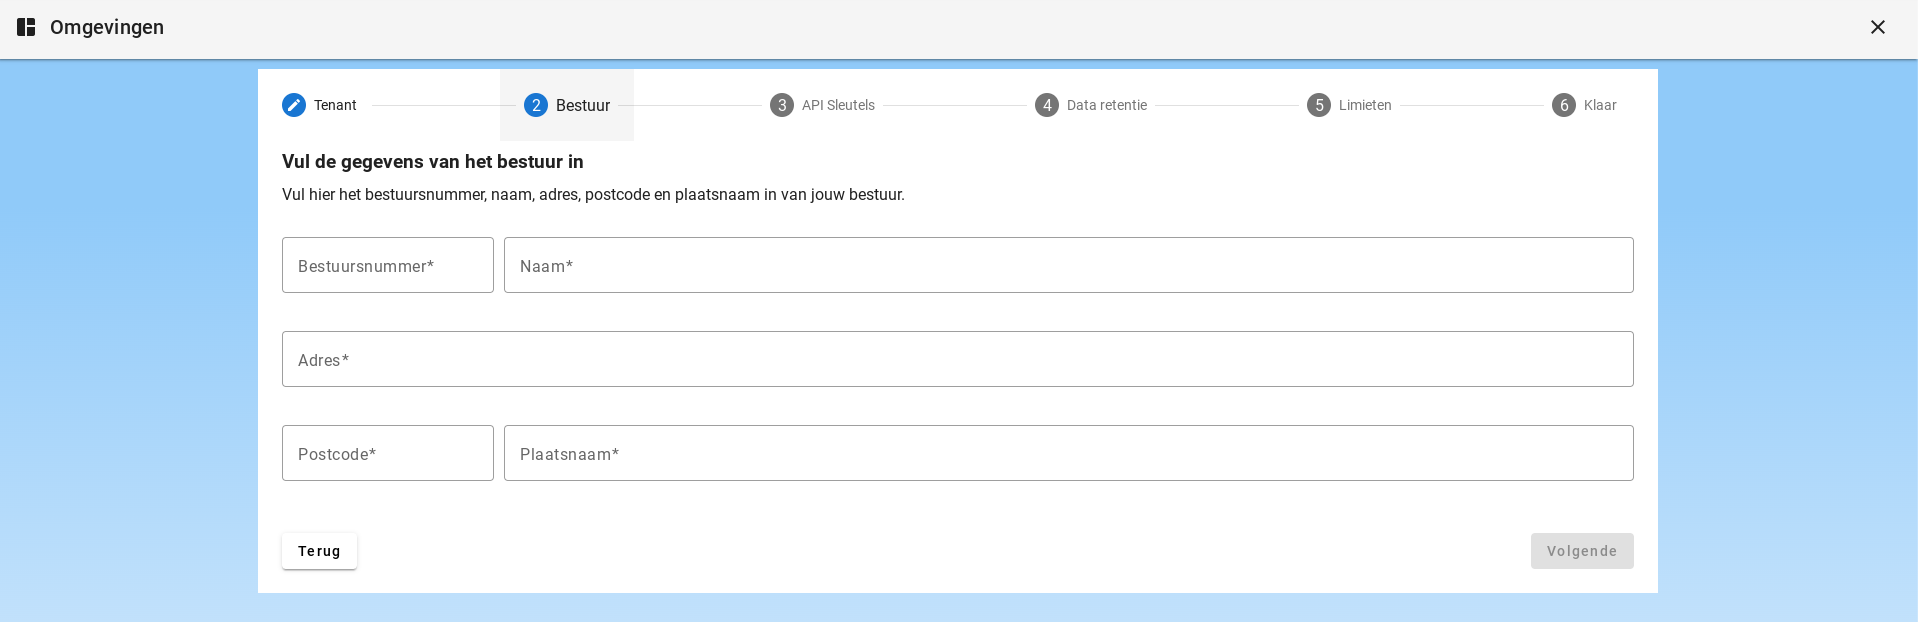Click the number 3 circle icon for API Sleutels
Screen dimensions: 1918x622
(x=782, y=105)
